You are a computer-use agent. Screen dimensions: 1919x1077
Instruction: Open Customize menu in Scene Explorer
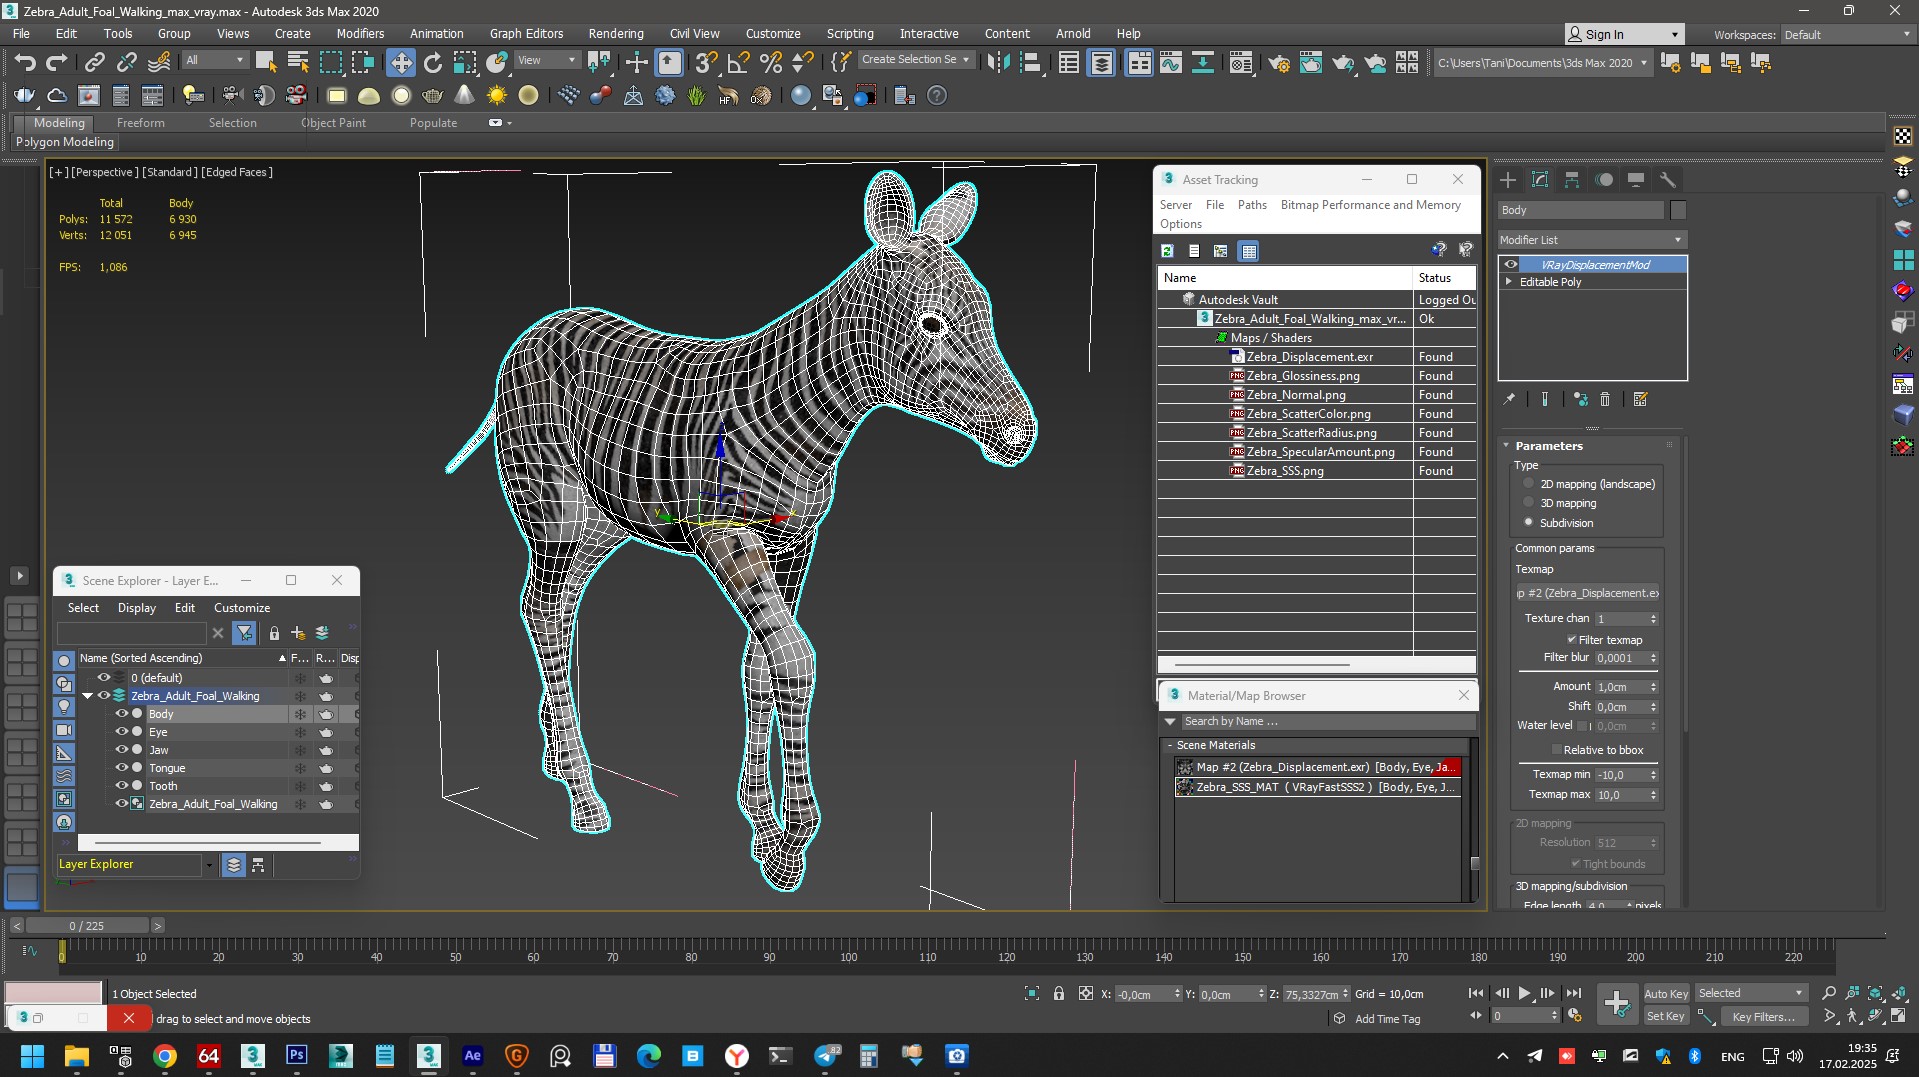pyautogui.click(x=242, y=608)
